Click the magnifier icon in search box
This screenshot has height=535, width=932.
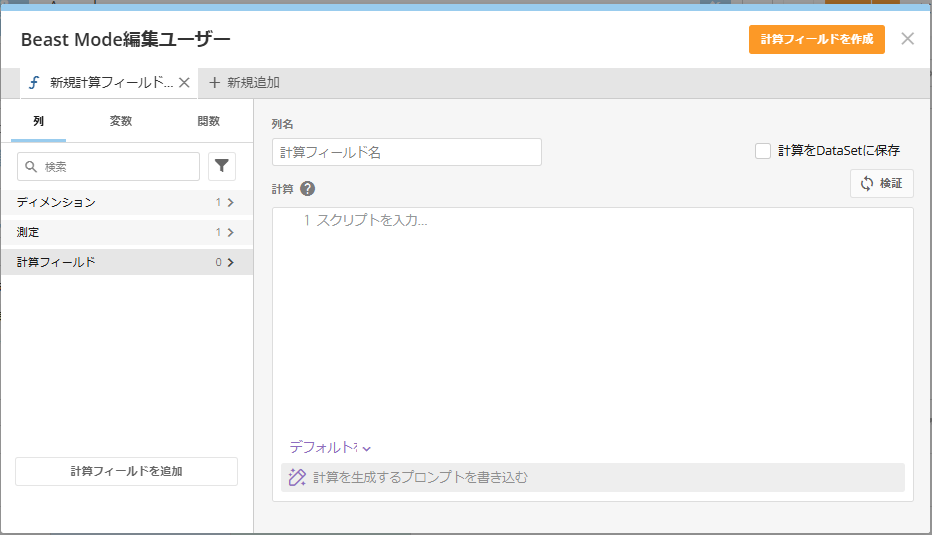(x=31, y=166)
